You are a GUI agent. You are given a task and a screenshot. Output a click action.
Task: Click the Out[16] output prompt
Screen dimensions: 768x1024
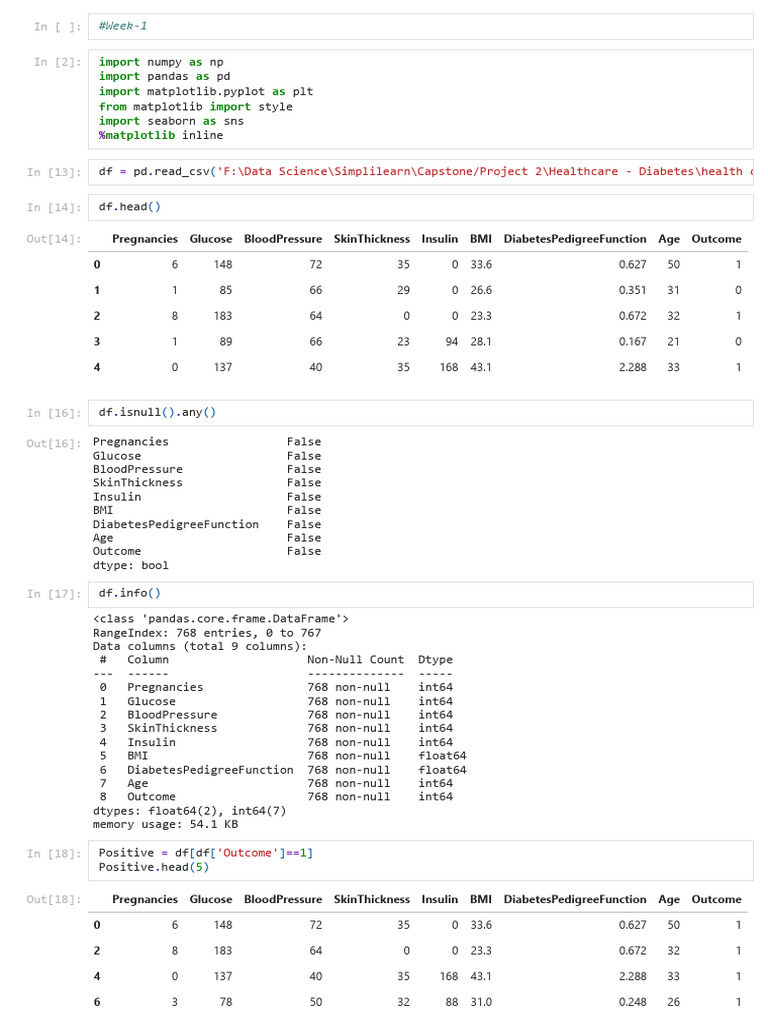coord(54,442)
